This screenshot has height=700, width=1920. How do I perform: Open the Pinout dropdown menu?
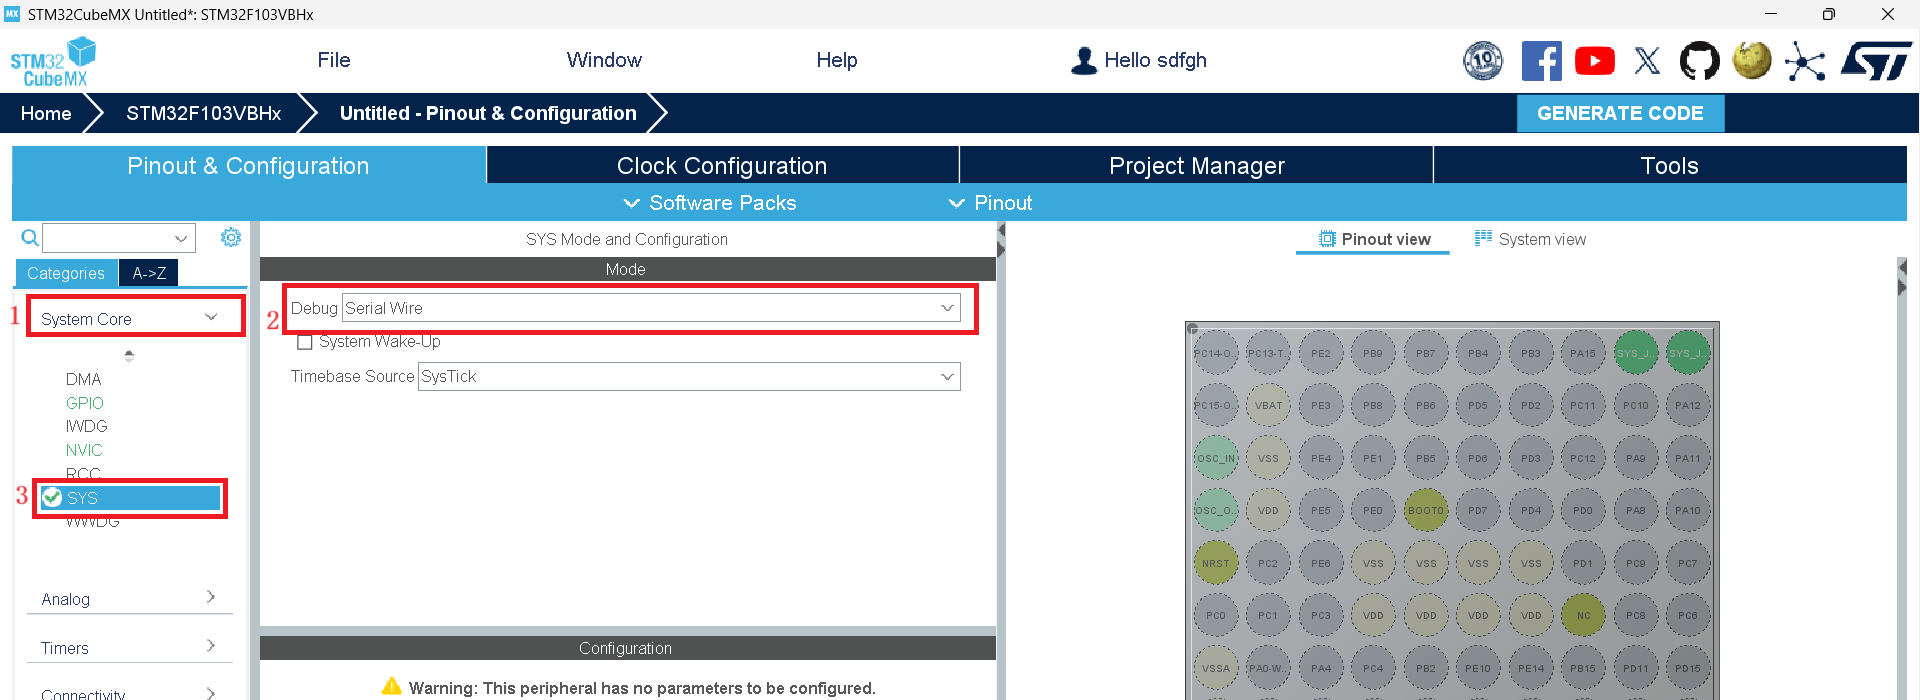[x=990, y=203]
